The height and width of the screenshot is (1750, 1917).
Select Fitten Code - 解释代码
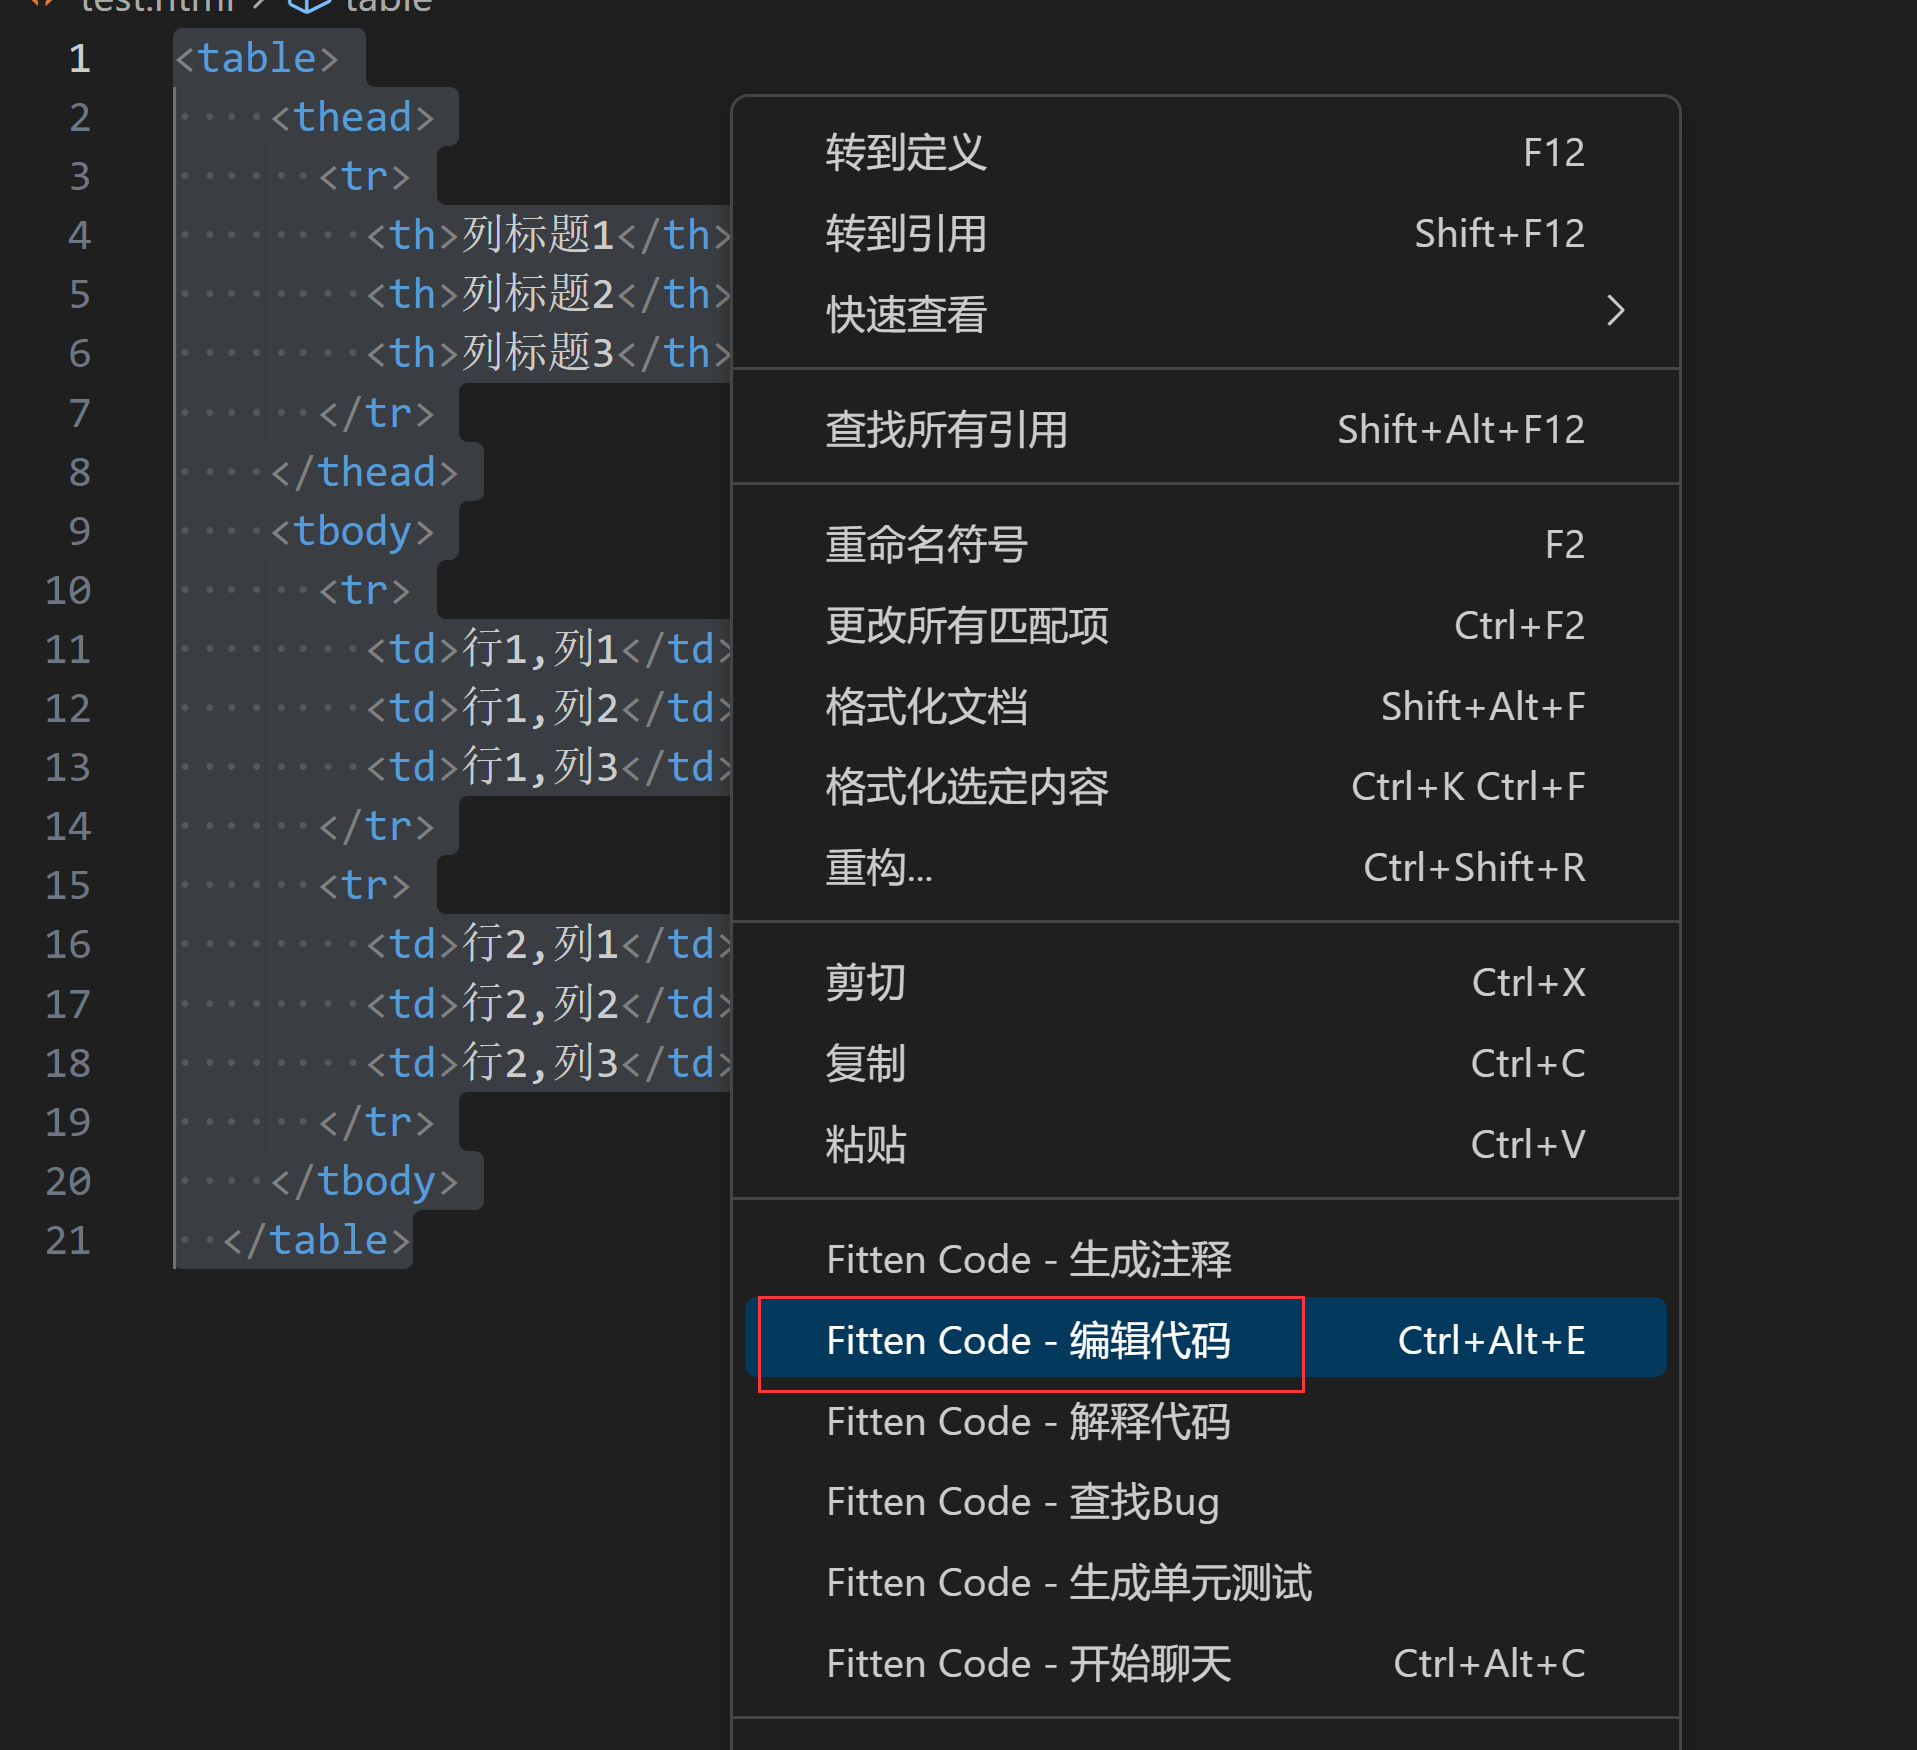pos(1028,1421)
